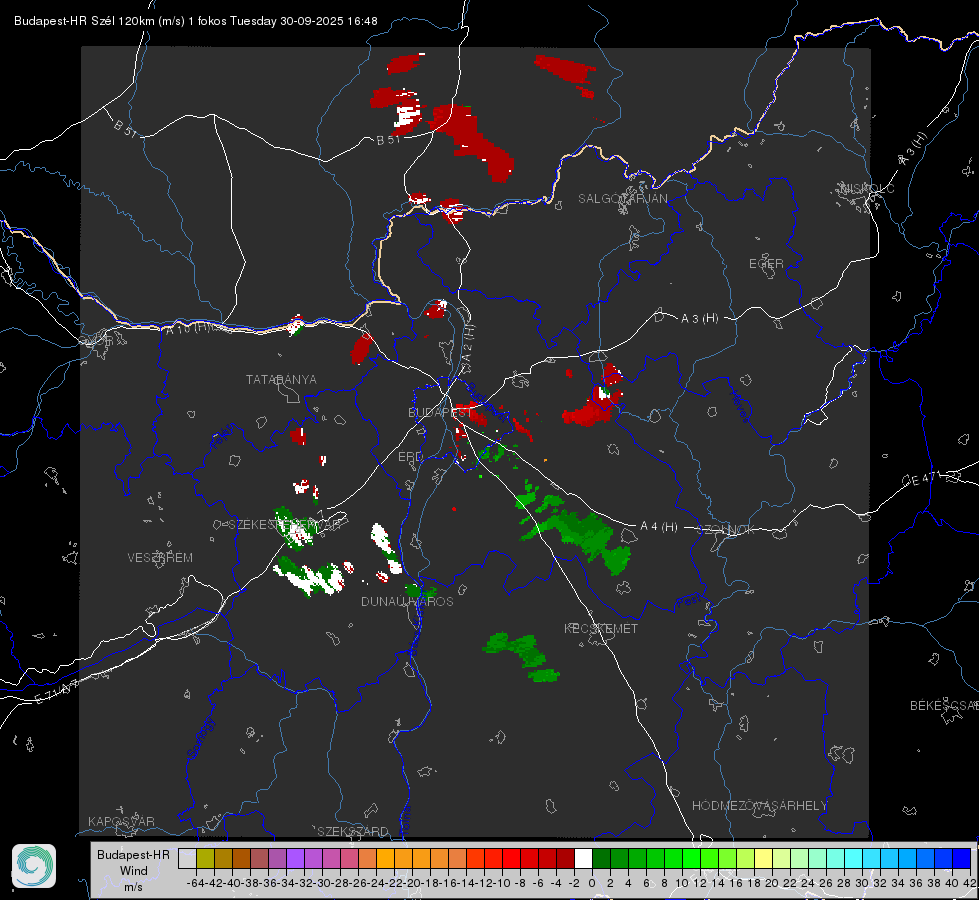Select the white zero swatch in wind legend
The image size is (979, 900).
coord(583,858)
